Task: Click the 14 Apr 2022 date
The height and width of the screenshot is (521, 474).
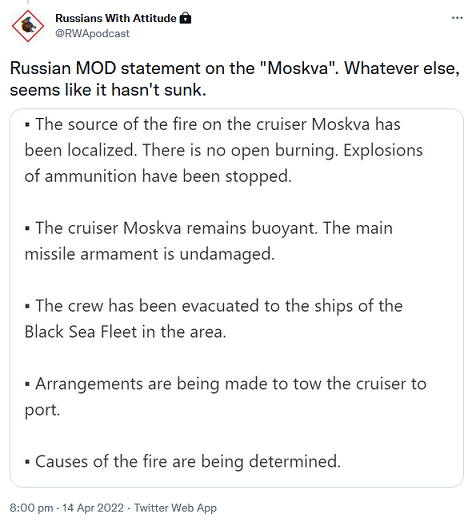Action: click(x=93, y=508)
